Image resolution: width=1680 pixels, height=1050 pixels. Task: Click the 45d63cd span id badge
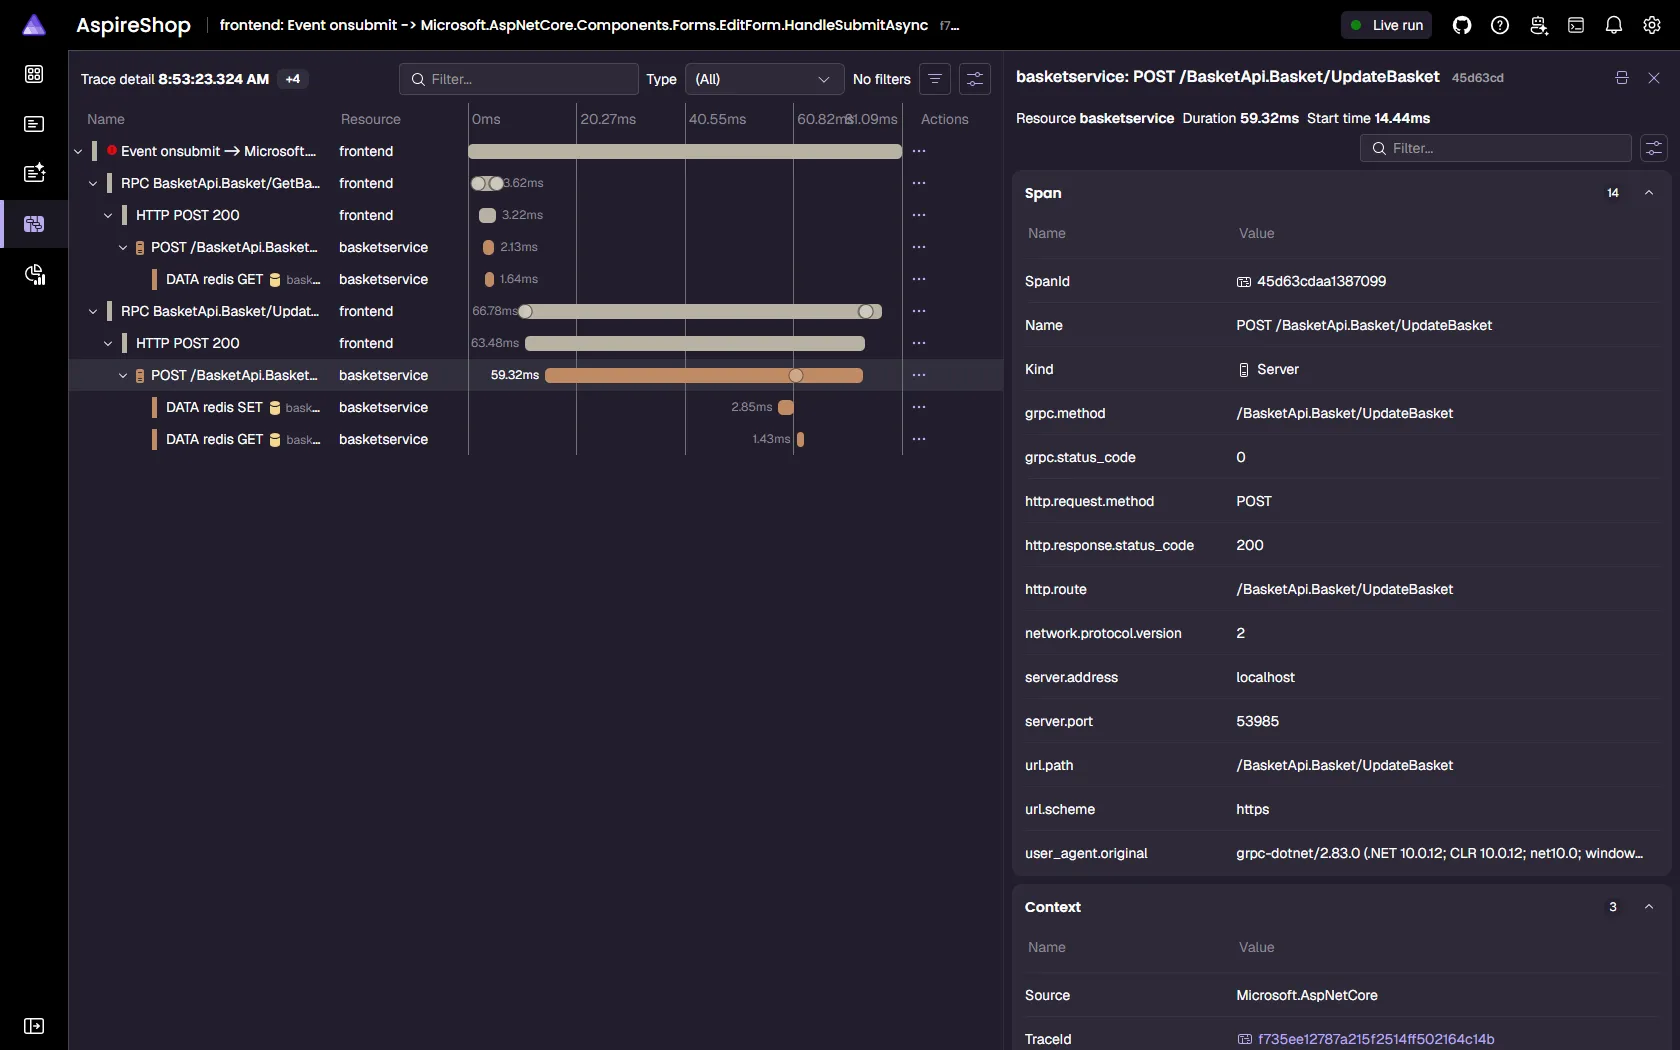tap(1477, 78)
